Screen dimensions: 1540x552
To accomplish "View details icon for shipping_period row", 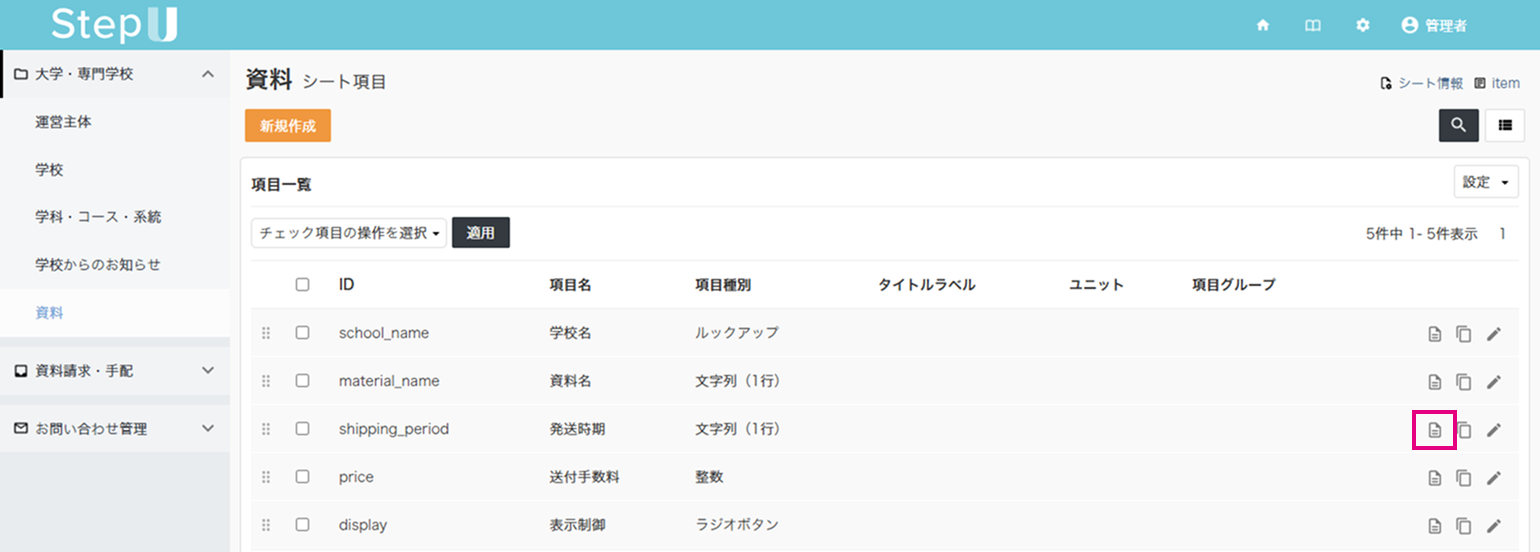I will [1434, 430].
